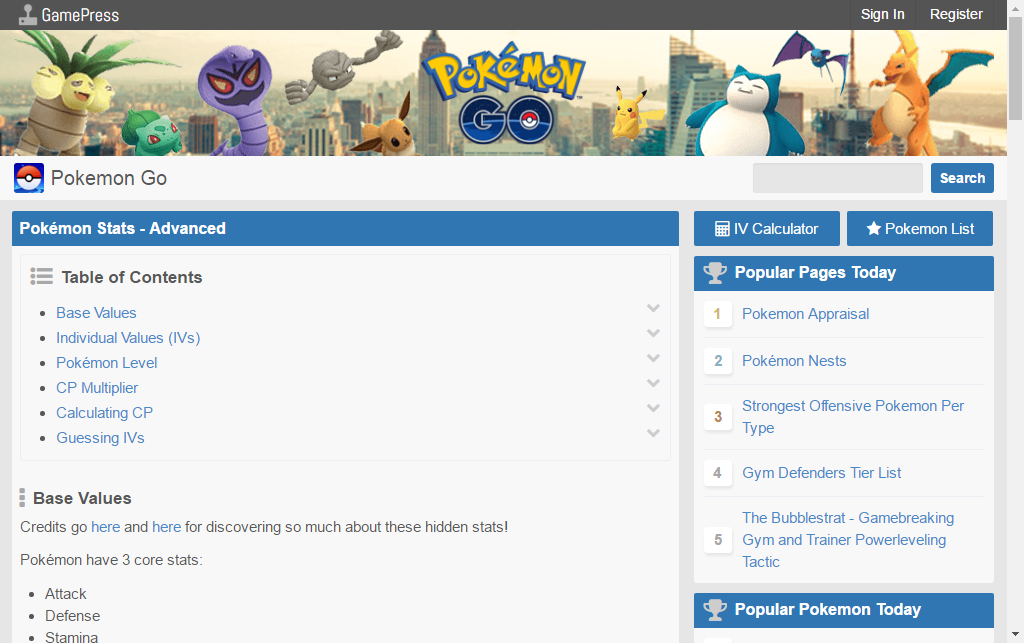Click the Table of Contents list icon
Viewport: 1024px width, 643px height.
[41, 277]
